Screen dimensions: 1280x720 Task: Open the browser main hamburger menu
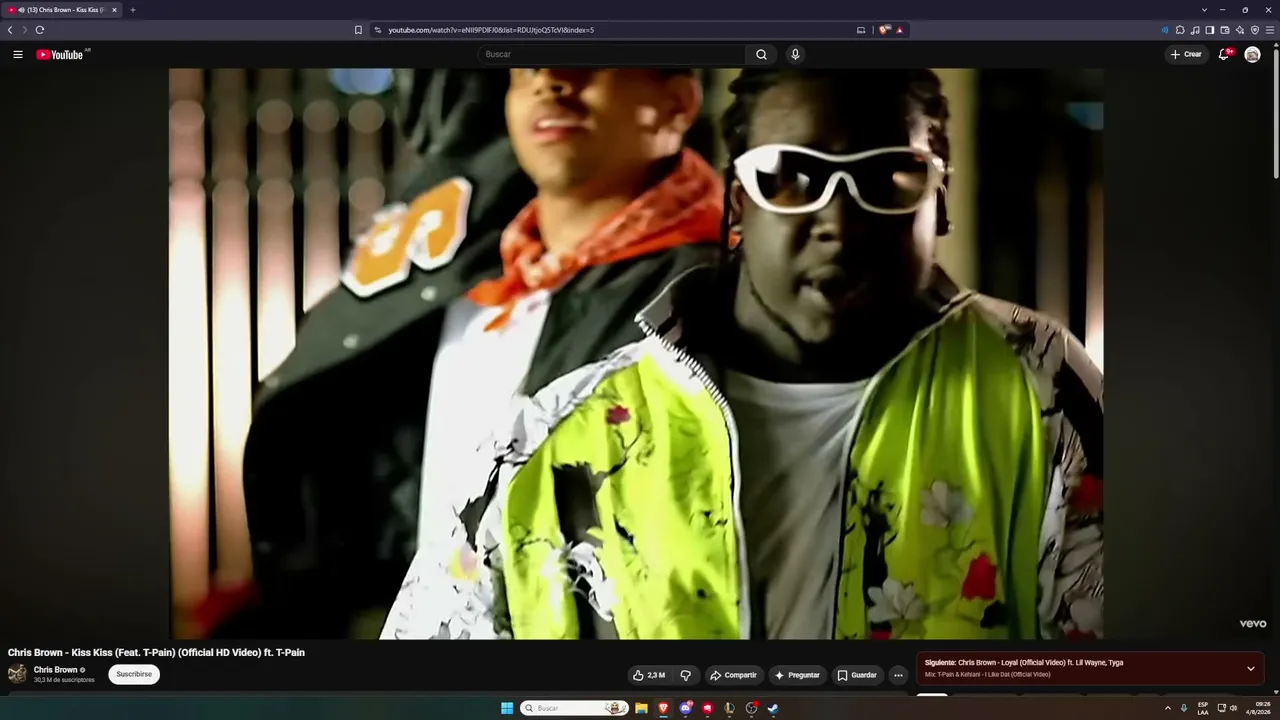(x=1270, y=30)
